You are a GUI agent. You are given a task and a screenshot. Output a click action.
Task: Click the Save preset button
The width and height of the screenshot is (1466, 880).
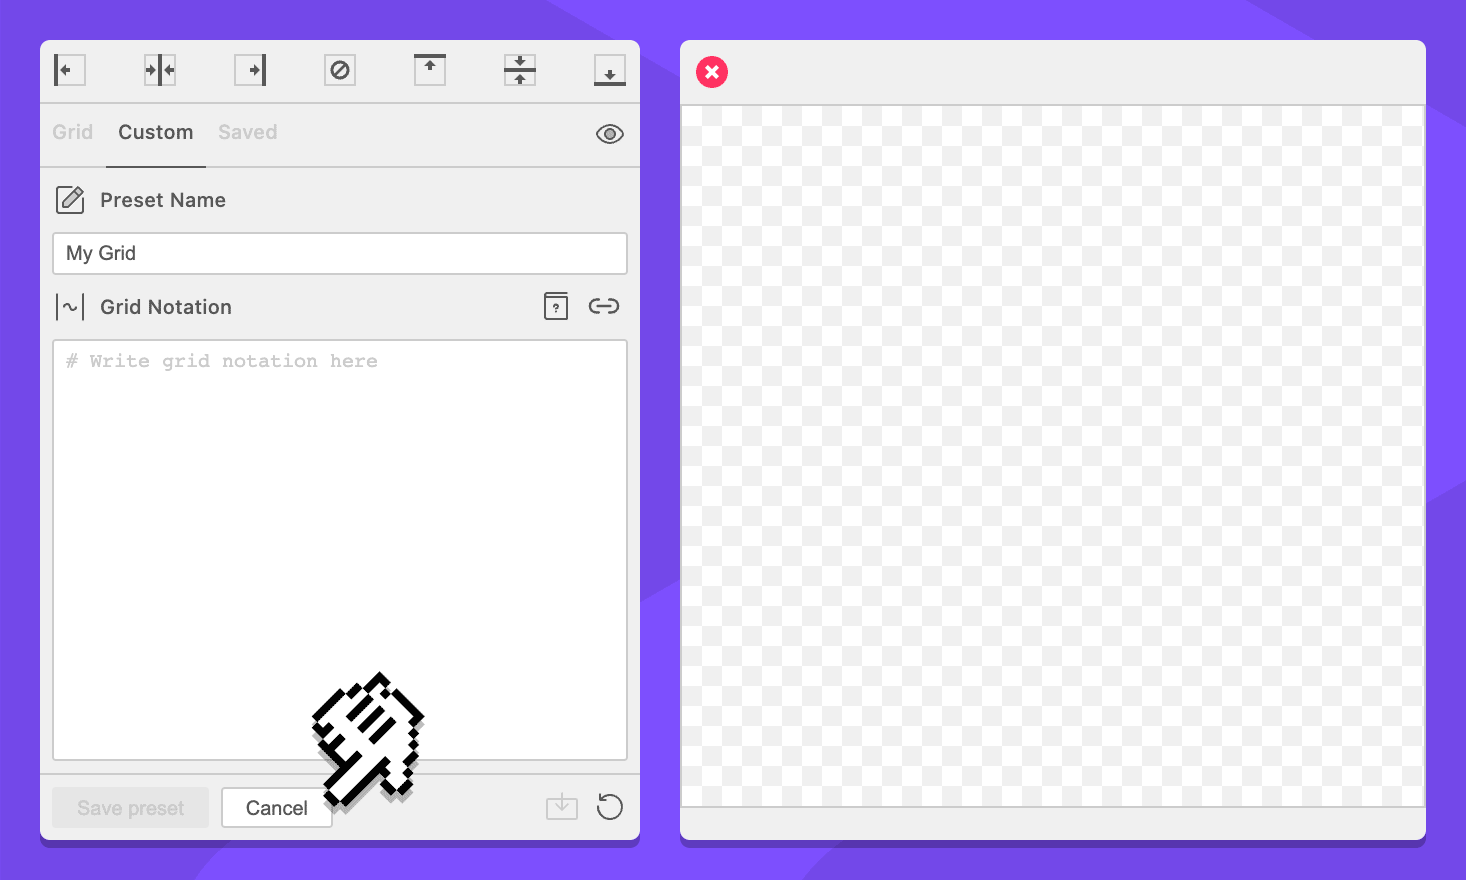coord(131,808)
